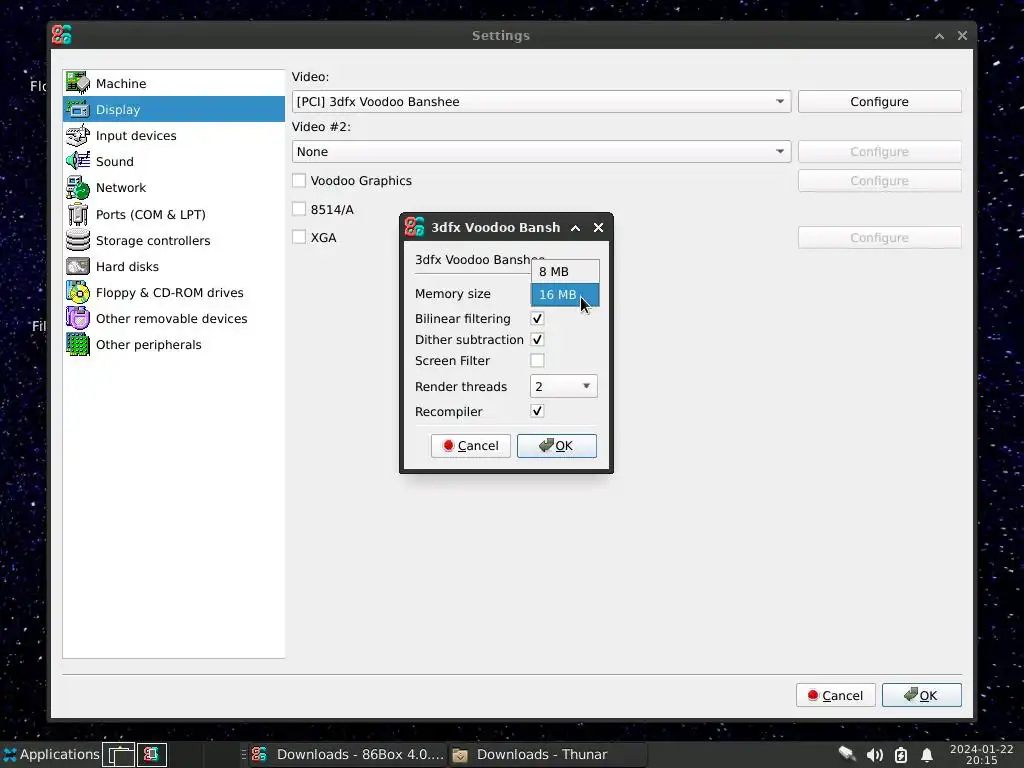Click Cancel in the Voodoo Banshee dialog
The height and width of the screenshot is (768, 1024).
[471, 445]
